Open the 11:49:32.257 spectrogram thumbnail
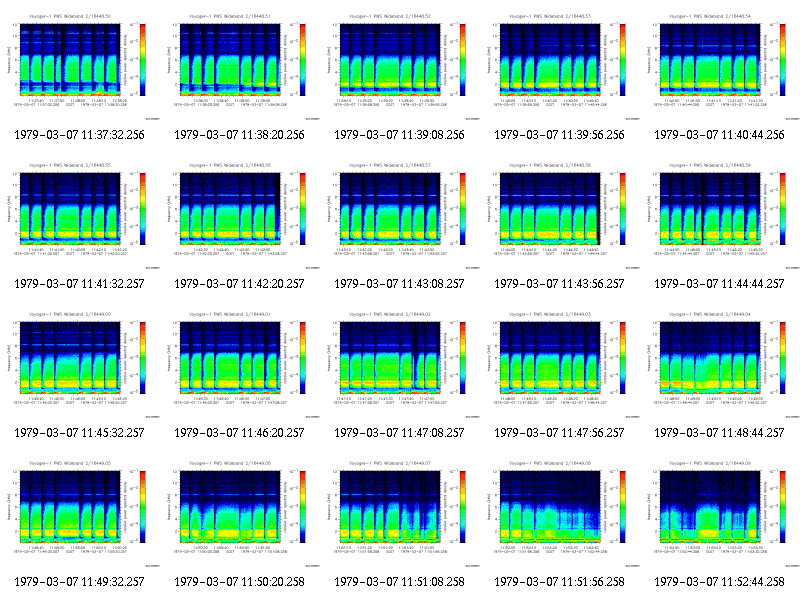The image size is (800, 596). [x=80, y=513]
